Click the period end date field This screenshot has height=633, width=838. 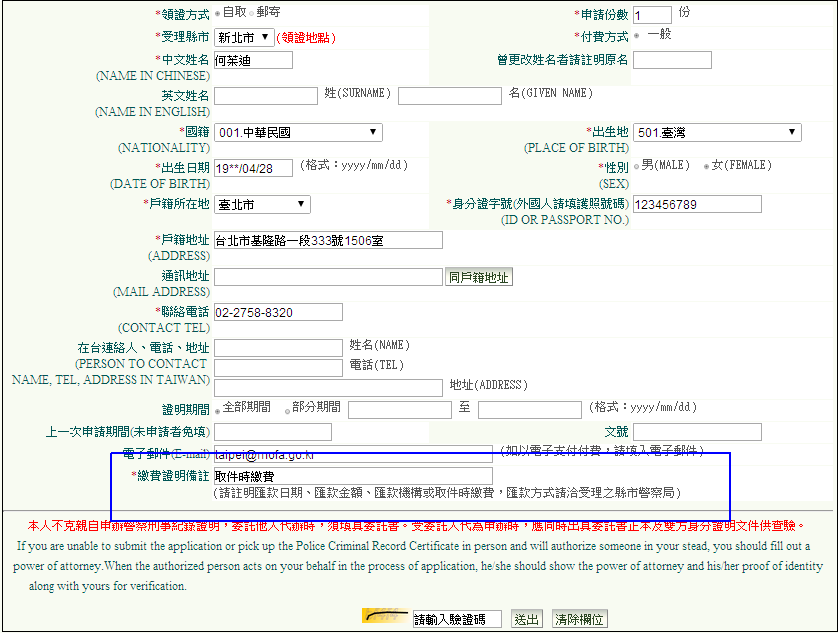[530, 410]
